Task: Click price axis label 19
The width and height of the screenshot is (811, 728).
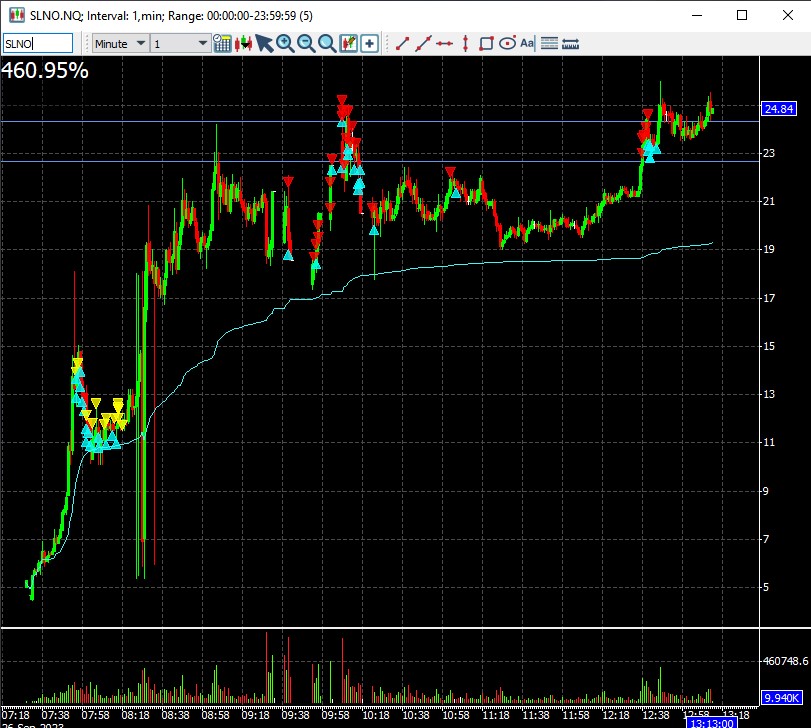Action: (x=769, y=249)
